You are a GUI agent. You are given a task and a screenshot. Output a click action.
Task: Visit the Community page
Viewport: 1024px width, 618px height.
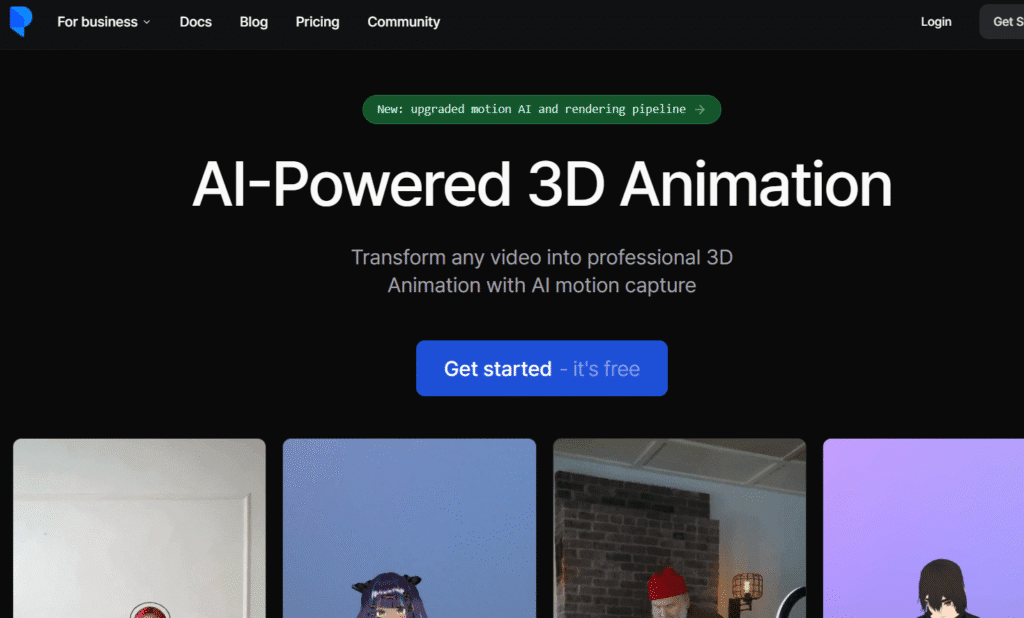[x=403, y=22]
